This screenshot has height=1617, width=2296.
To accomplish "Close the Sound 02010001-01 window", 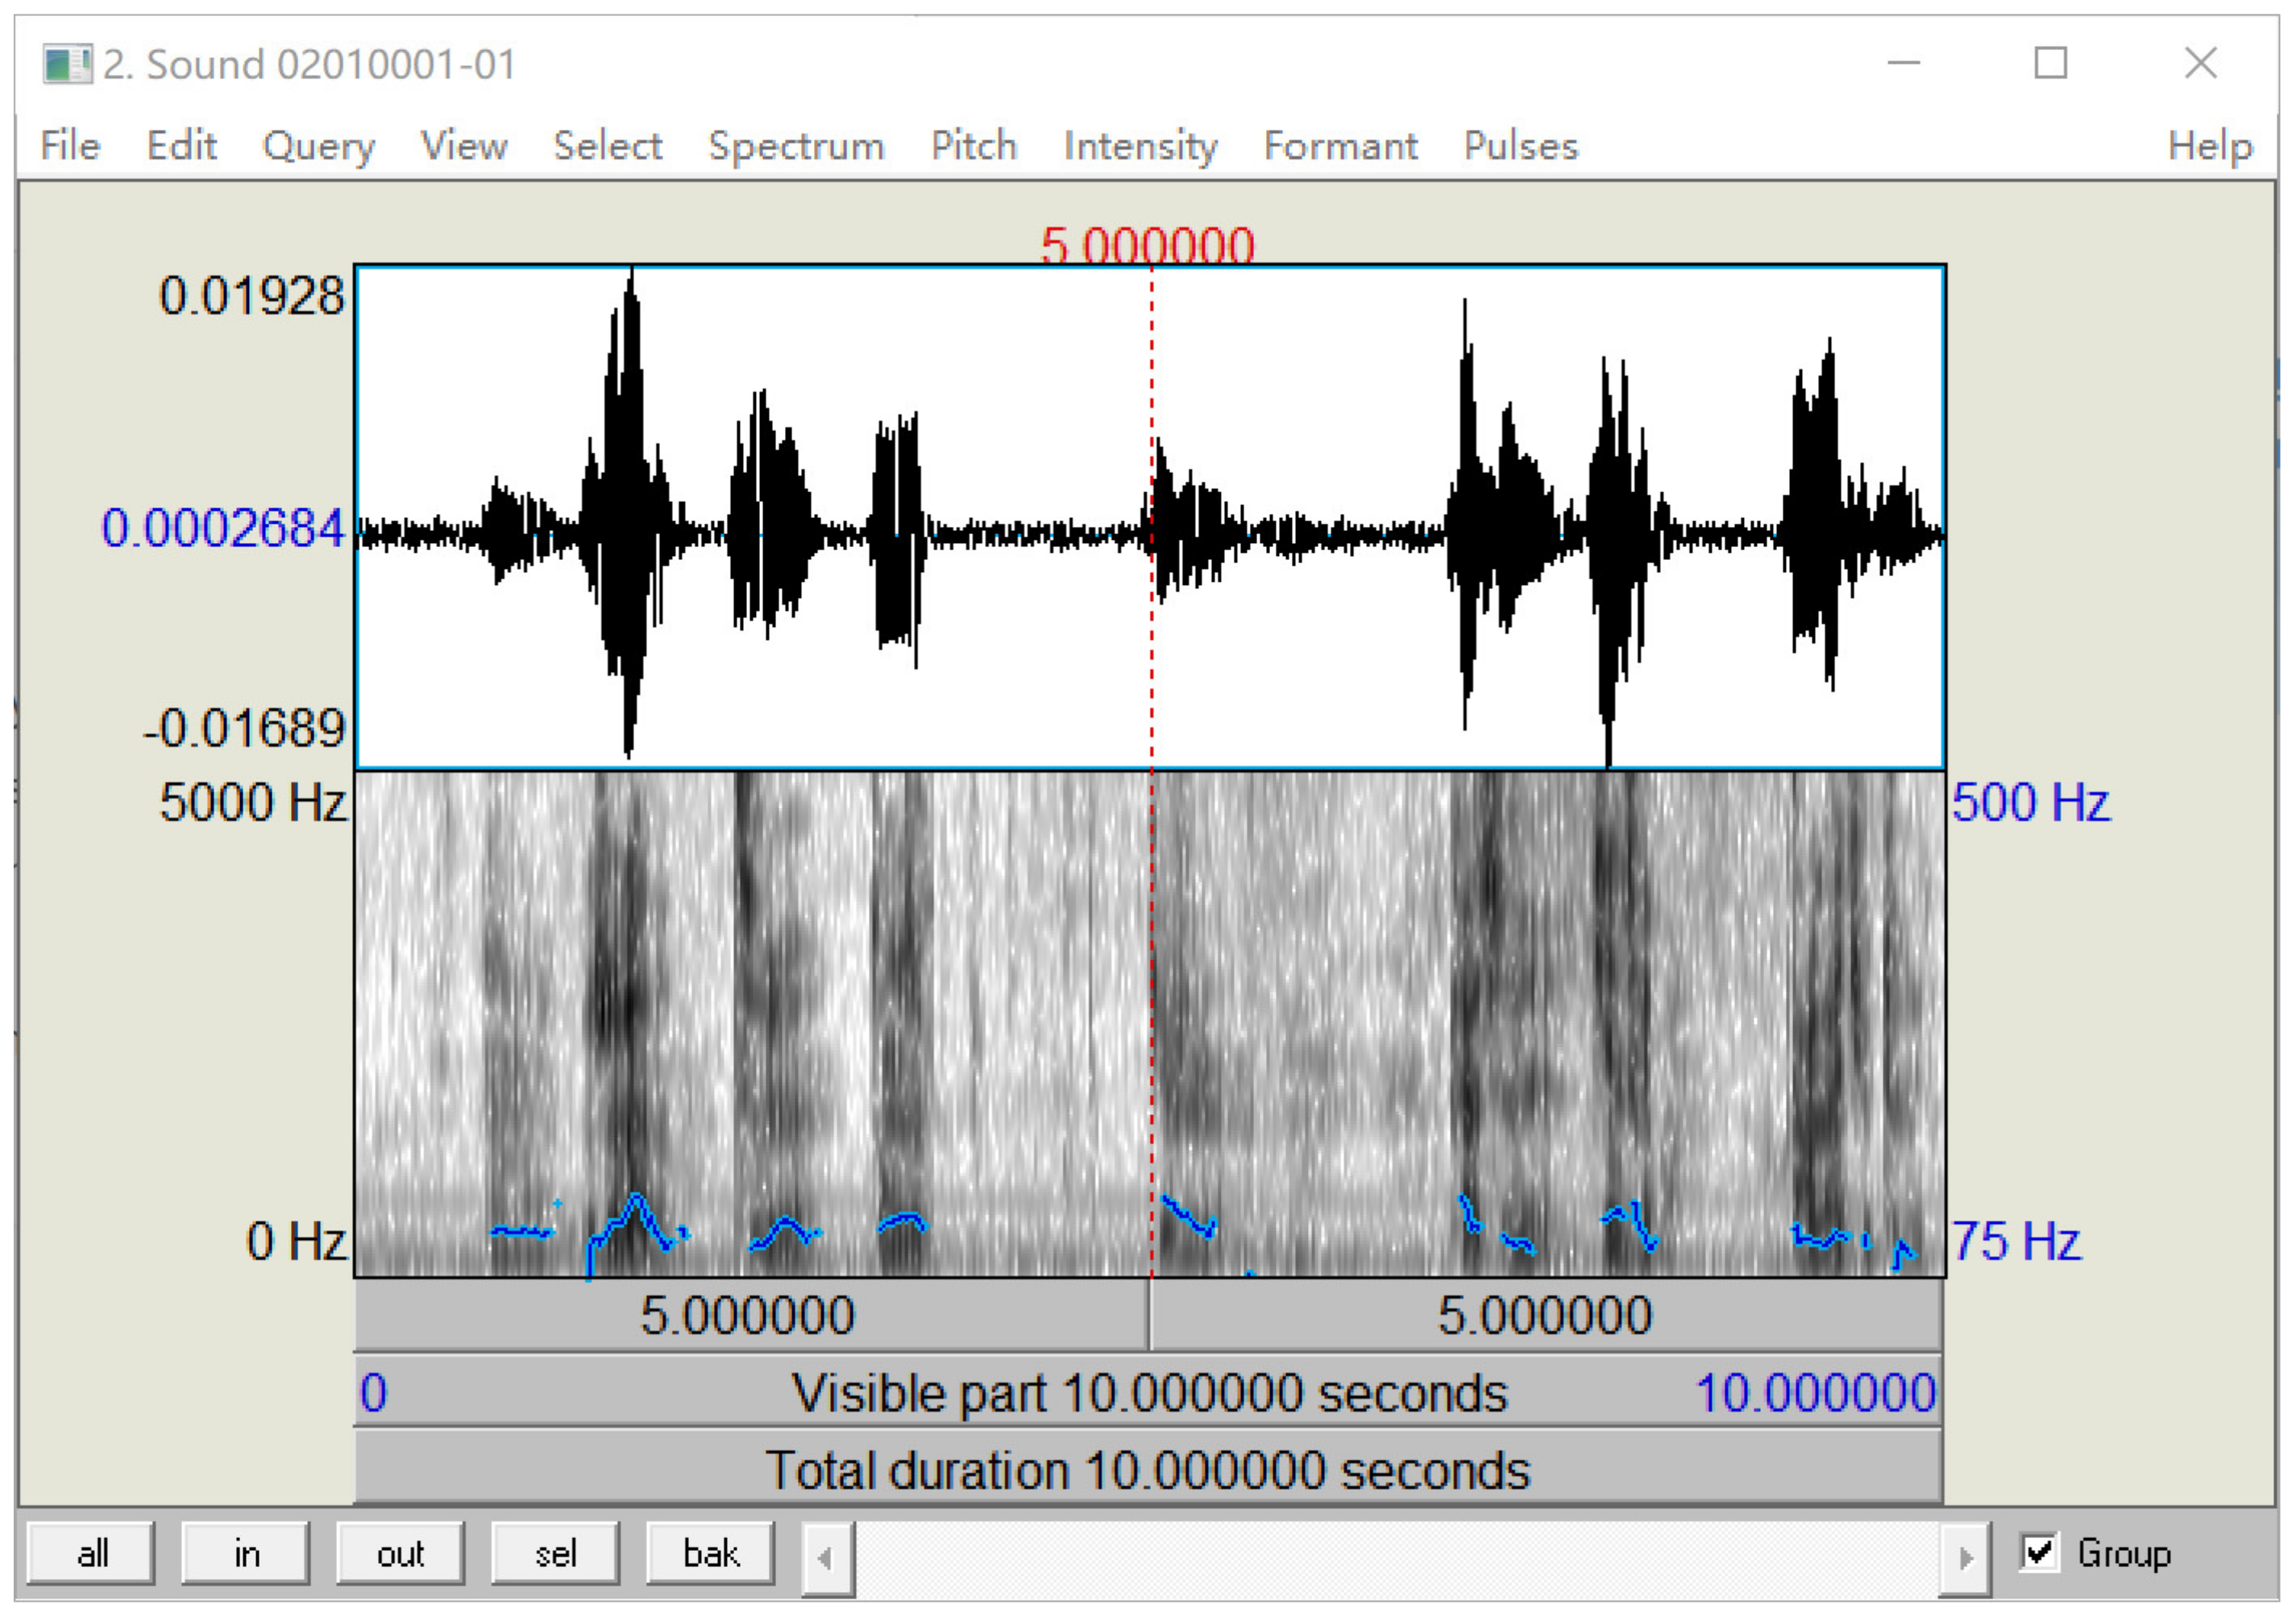I will pyautogui.click(x=2200, y=63).
